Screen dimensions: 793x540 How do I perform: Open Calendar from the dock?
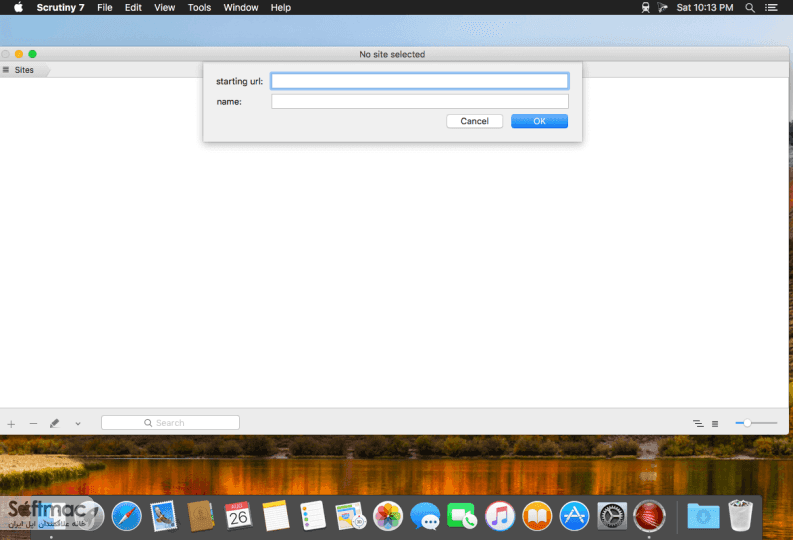coord(238,516)
